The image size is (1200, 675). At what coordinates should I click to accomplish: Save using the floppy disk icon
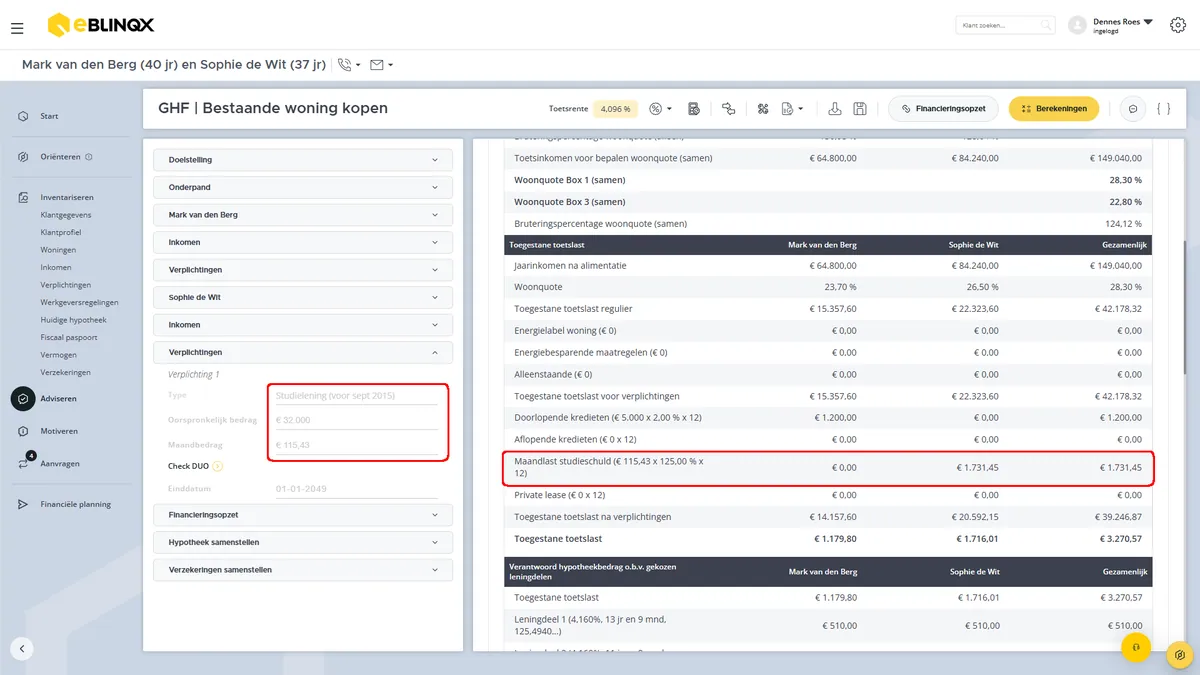860,109
